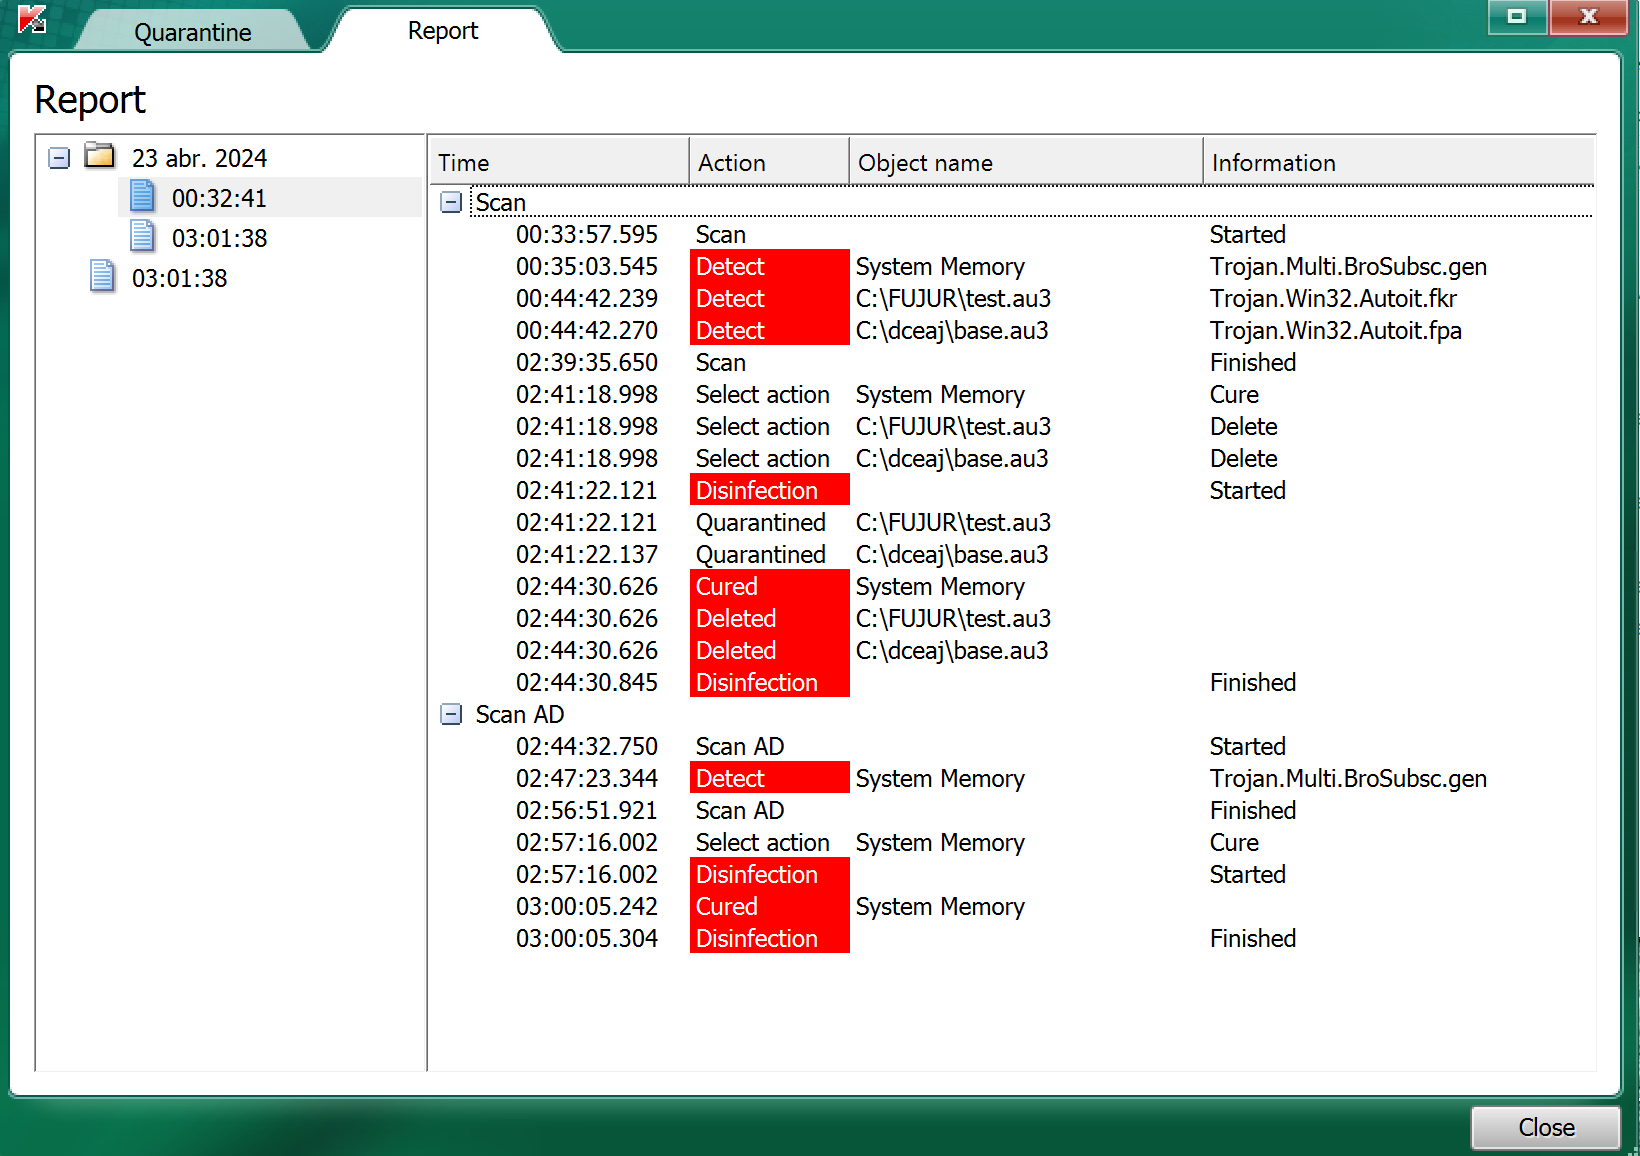Click the 23 abr. 2024 folder icon
Screen dimensions: 1640x1156
[100, 156]
